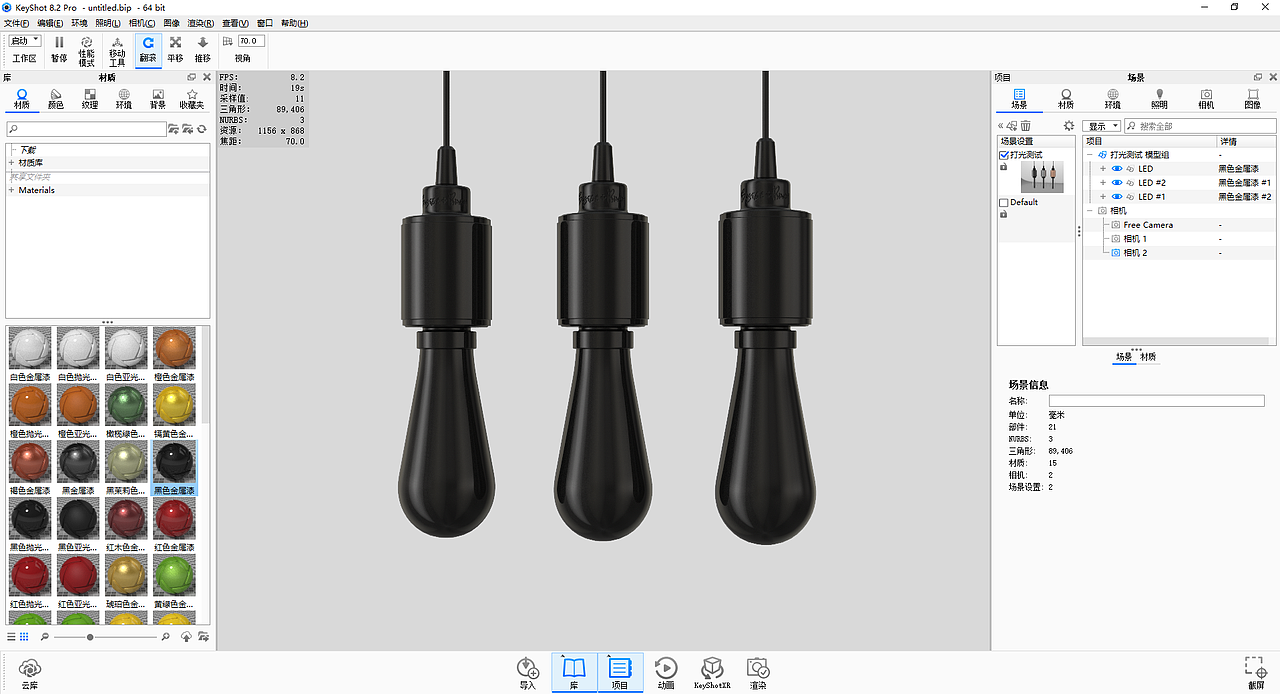
Task: Switch to the 纹理 texture library tab
Action: coord(90,99)
